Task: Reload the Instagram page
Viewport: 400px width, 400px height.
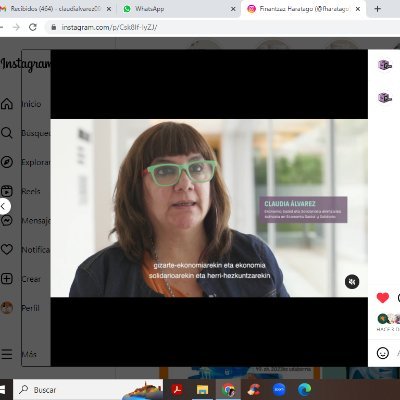Action: point(33,27)
